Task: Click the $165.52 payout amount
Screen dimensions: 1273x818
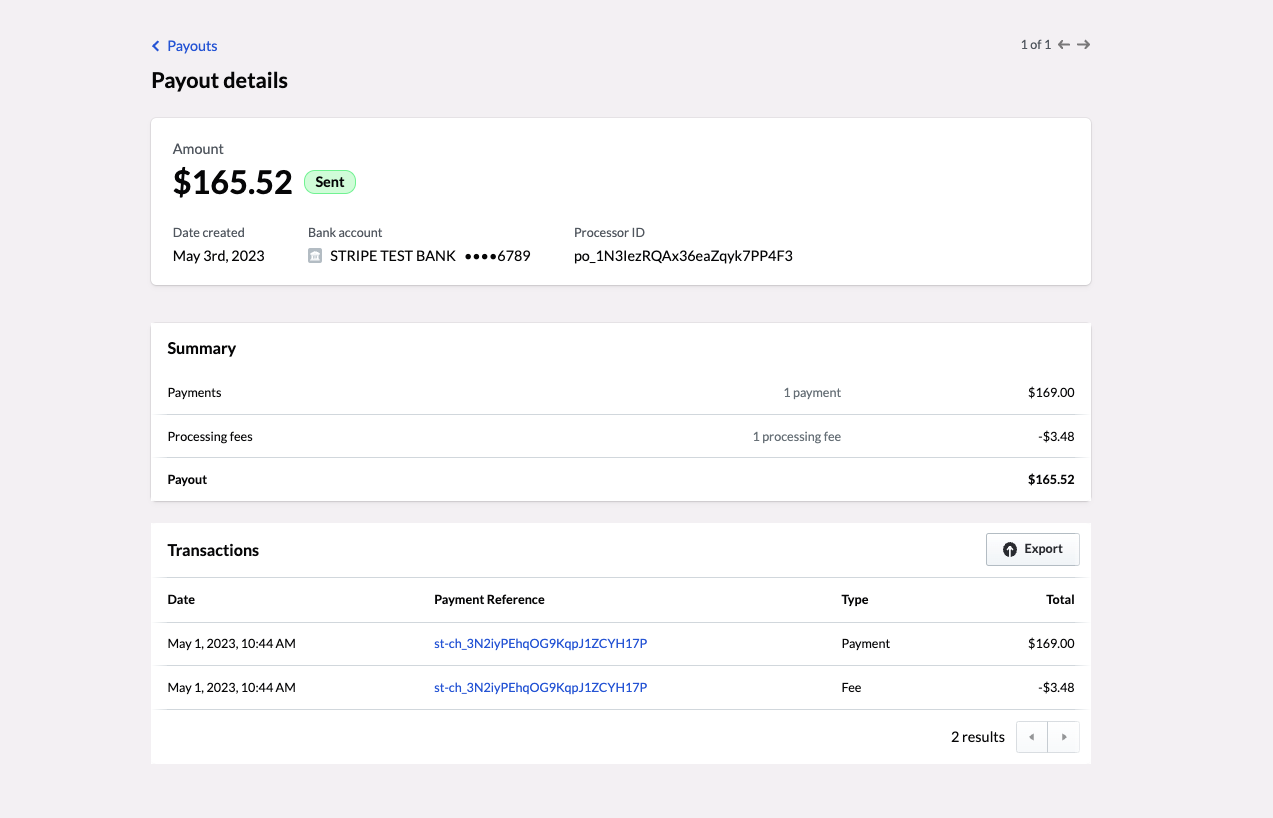Action: 232,183
